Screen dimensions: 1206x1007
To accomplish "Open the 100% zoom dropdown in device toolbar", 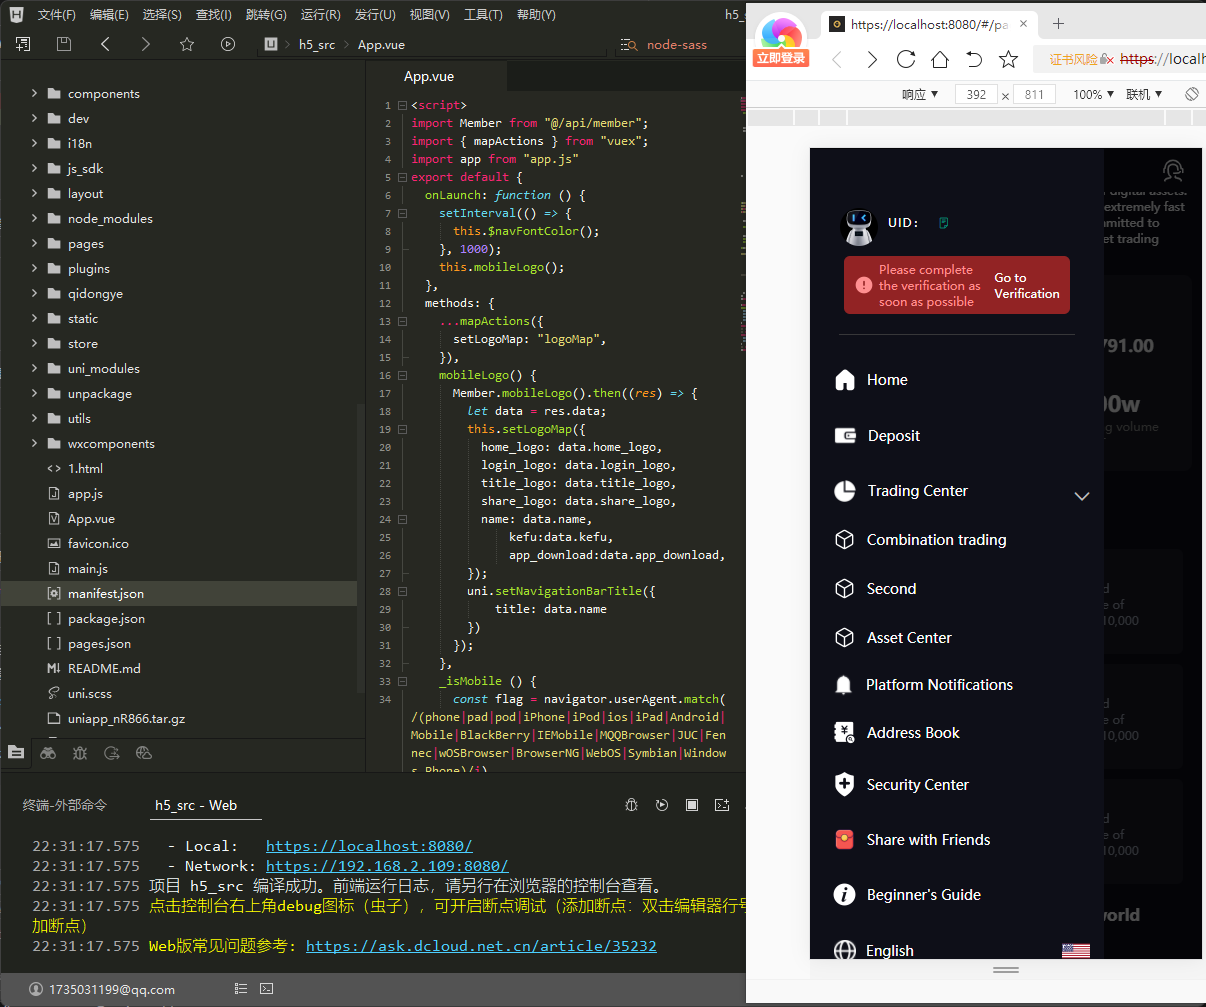I will pyautogui.click(x=1093, y=94).
